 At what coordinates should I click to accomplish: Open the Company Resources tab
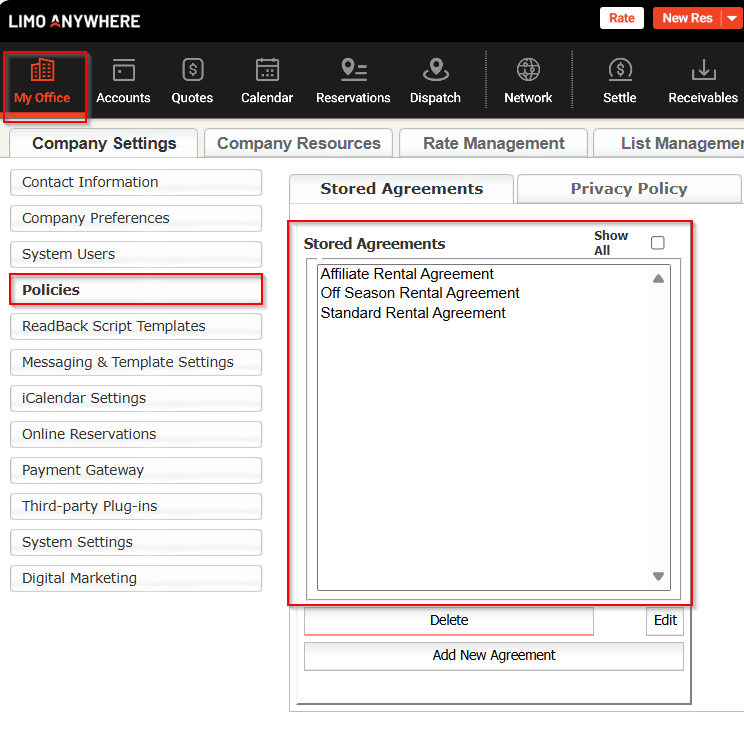pyautogui.click(x=298, y=143)
